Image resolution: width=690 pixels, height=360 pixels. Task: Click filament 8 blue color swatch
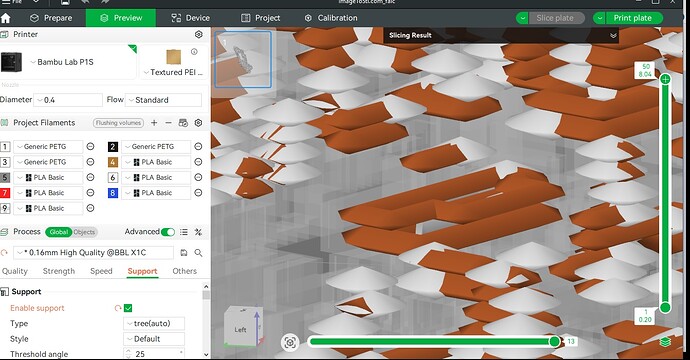113,193
